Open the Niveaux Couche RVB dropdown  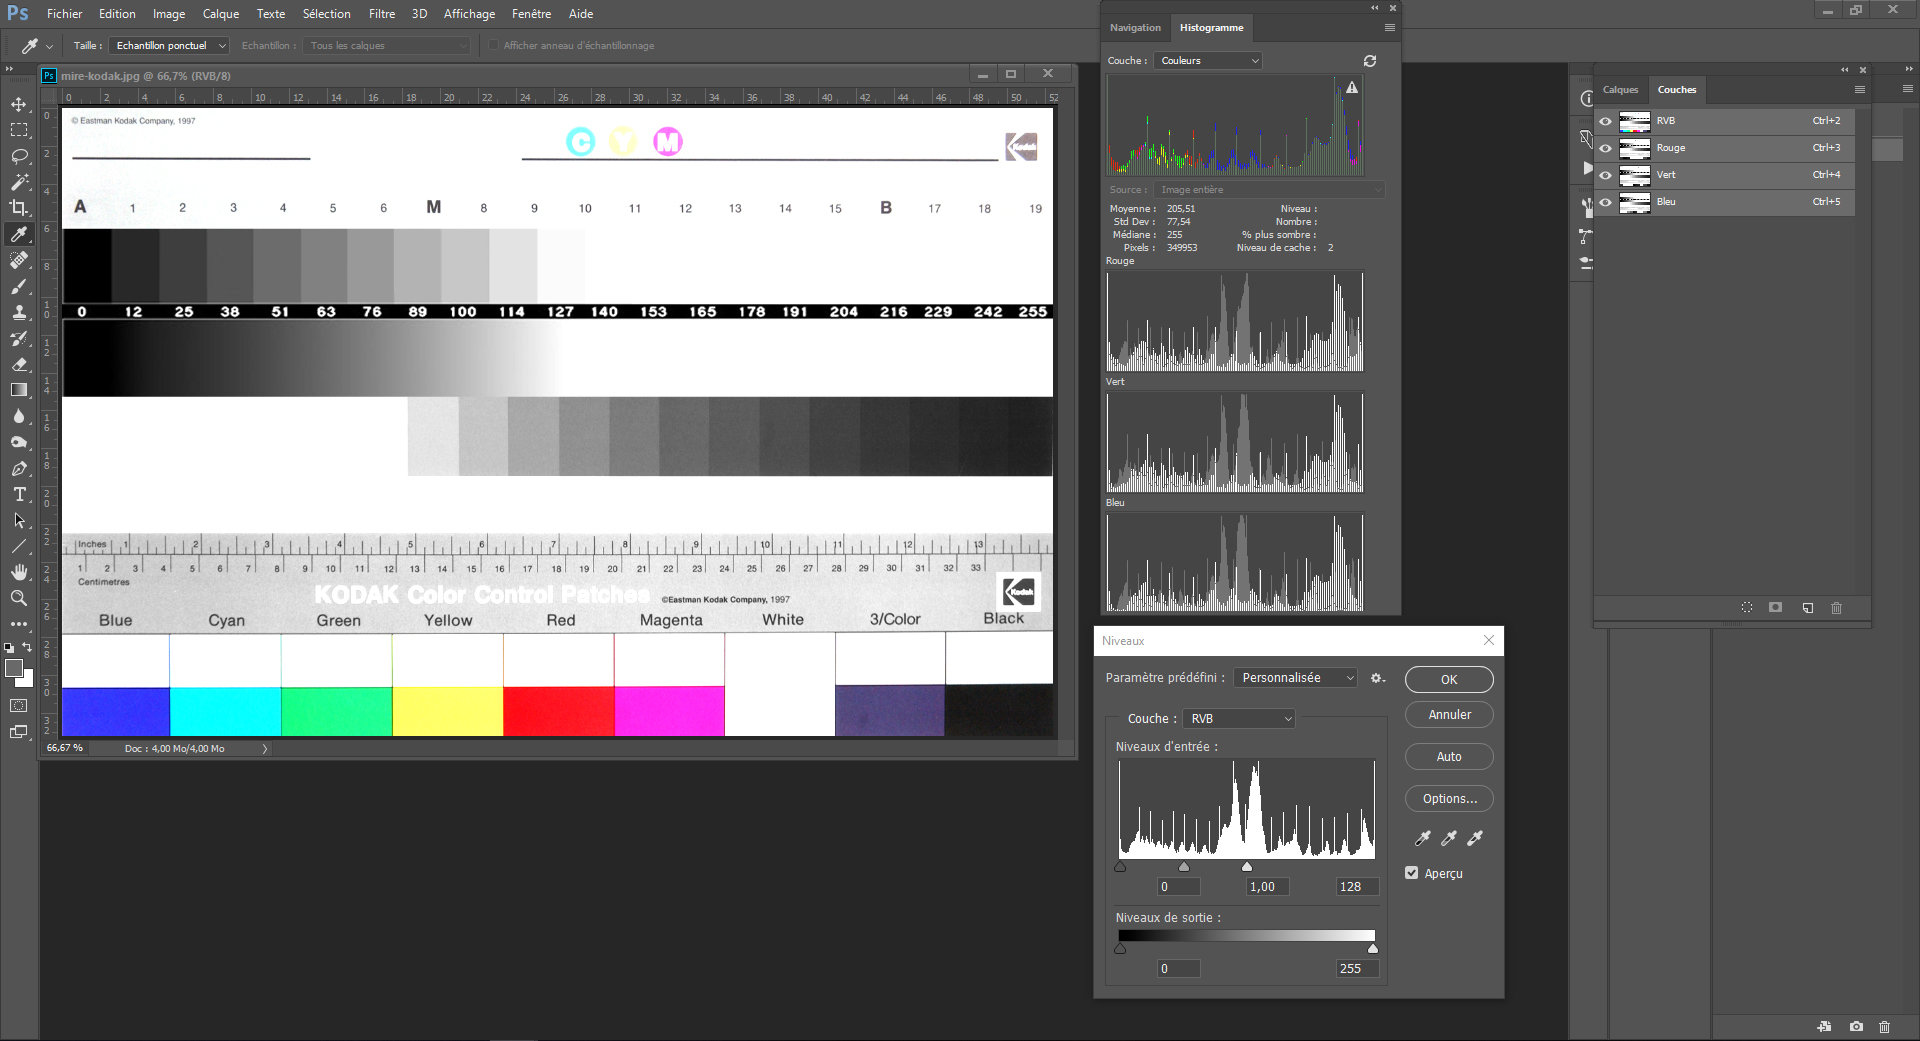click(1239, 719)
